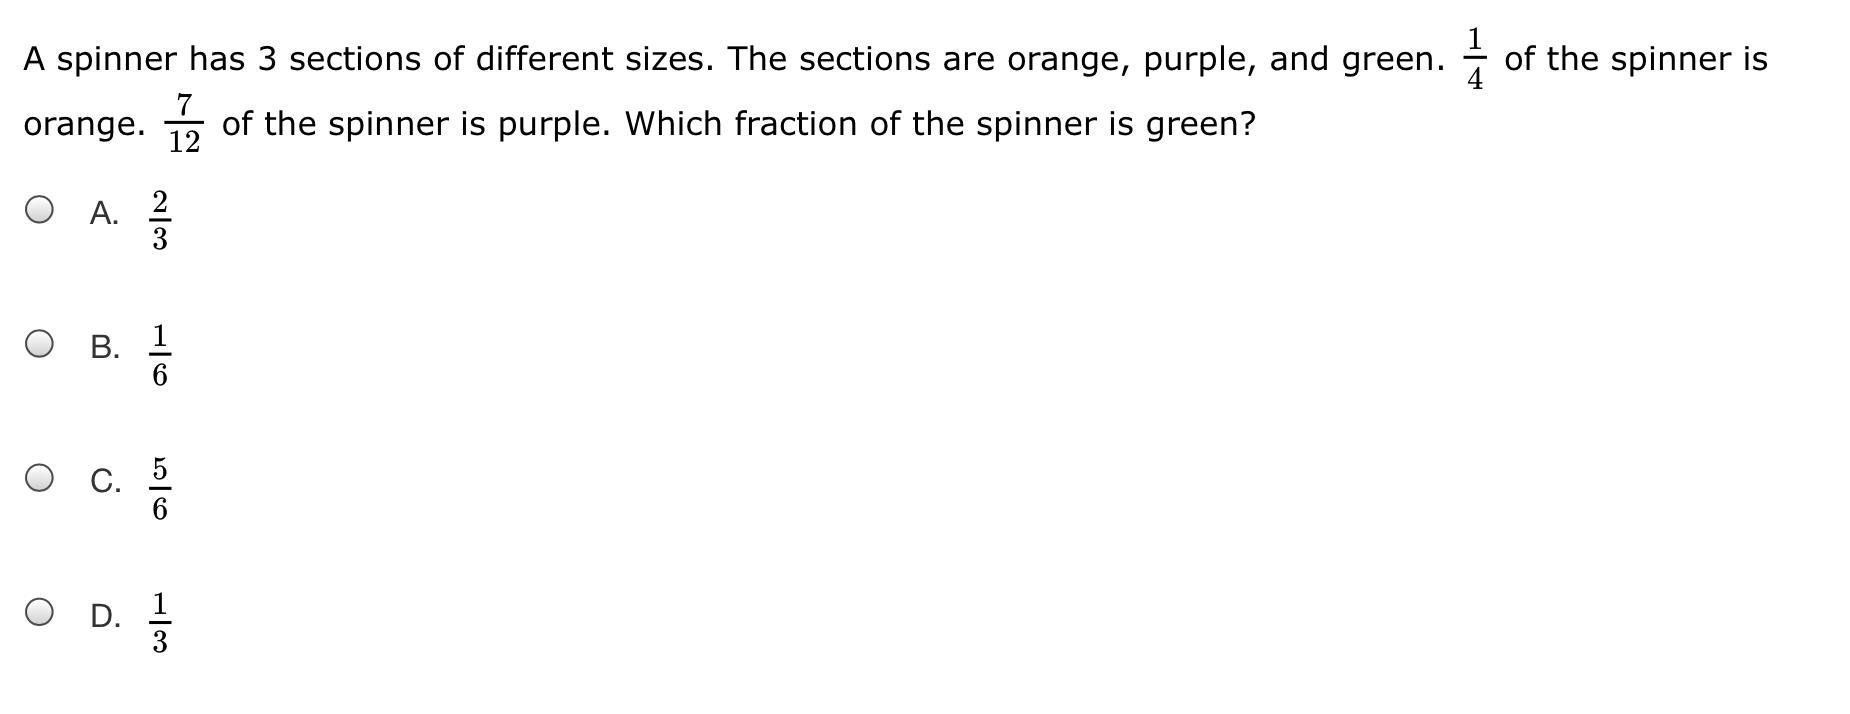Click the phrase 'The sections are orange, purple,'
The height and width of the screenshot is (714, 1850).
click(992, 60)
